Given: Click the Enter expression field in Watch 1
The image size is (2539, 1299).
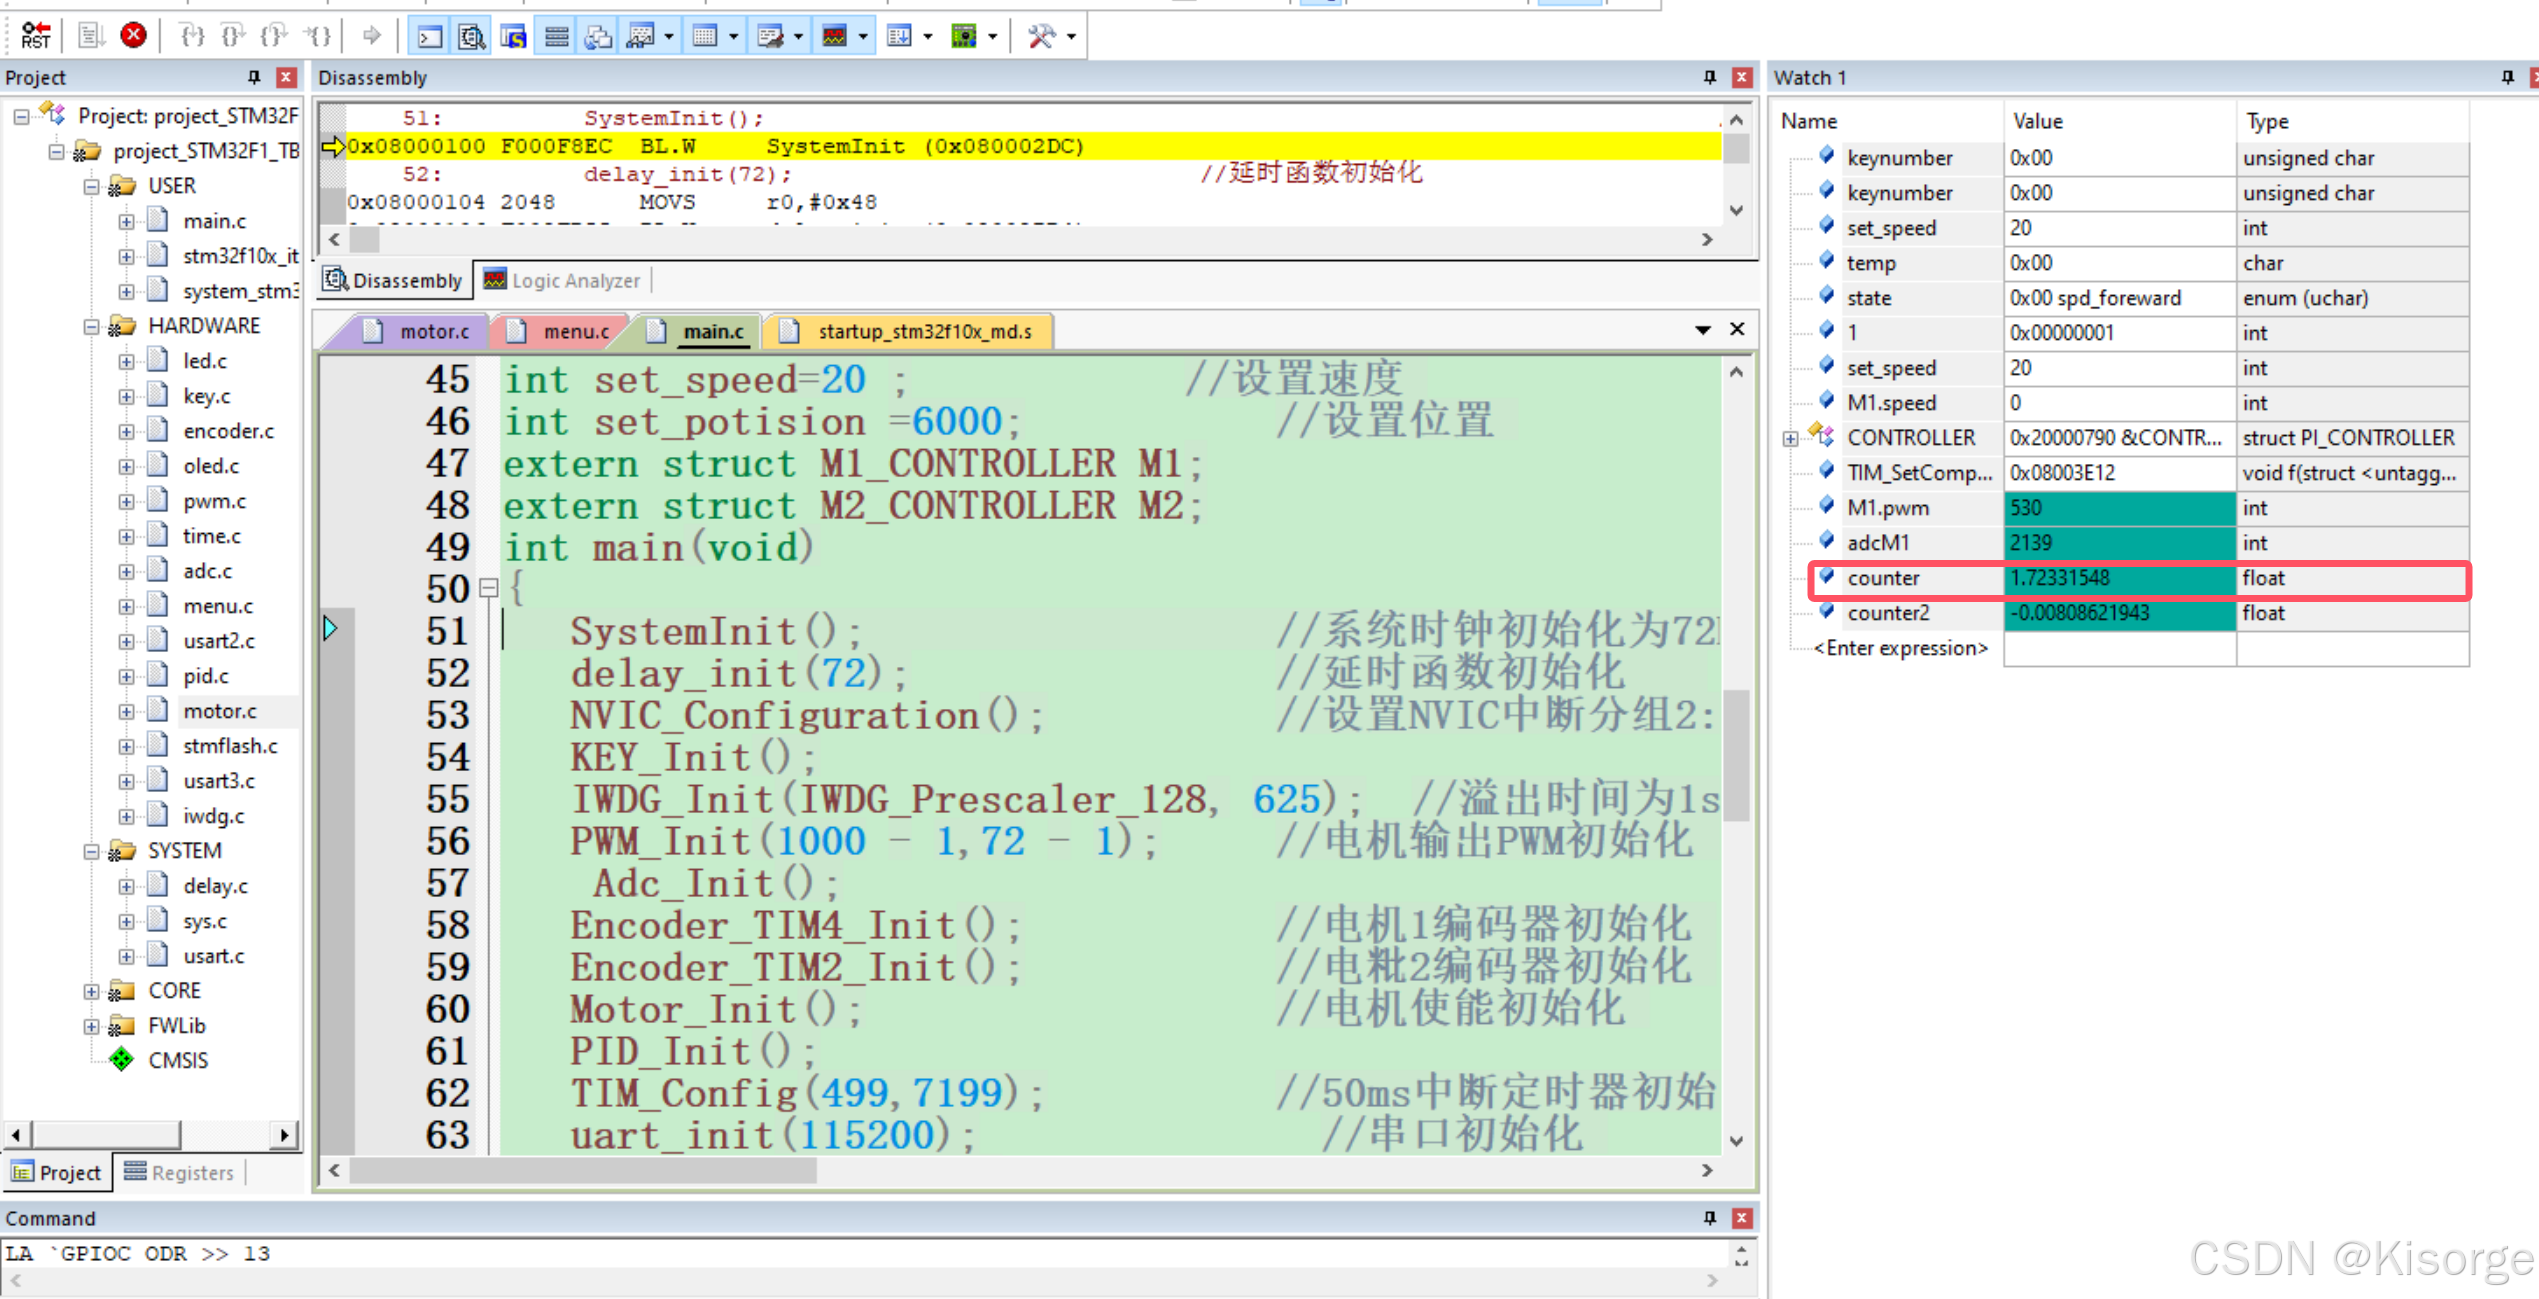Looking at the screenshot, I should pyautogui.click(x=1900, y=648).
